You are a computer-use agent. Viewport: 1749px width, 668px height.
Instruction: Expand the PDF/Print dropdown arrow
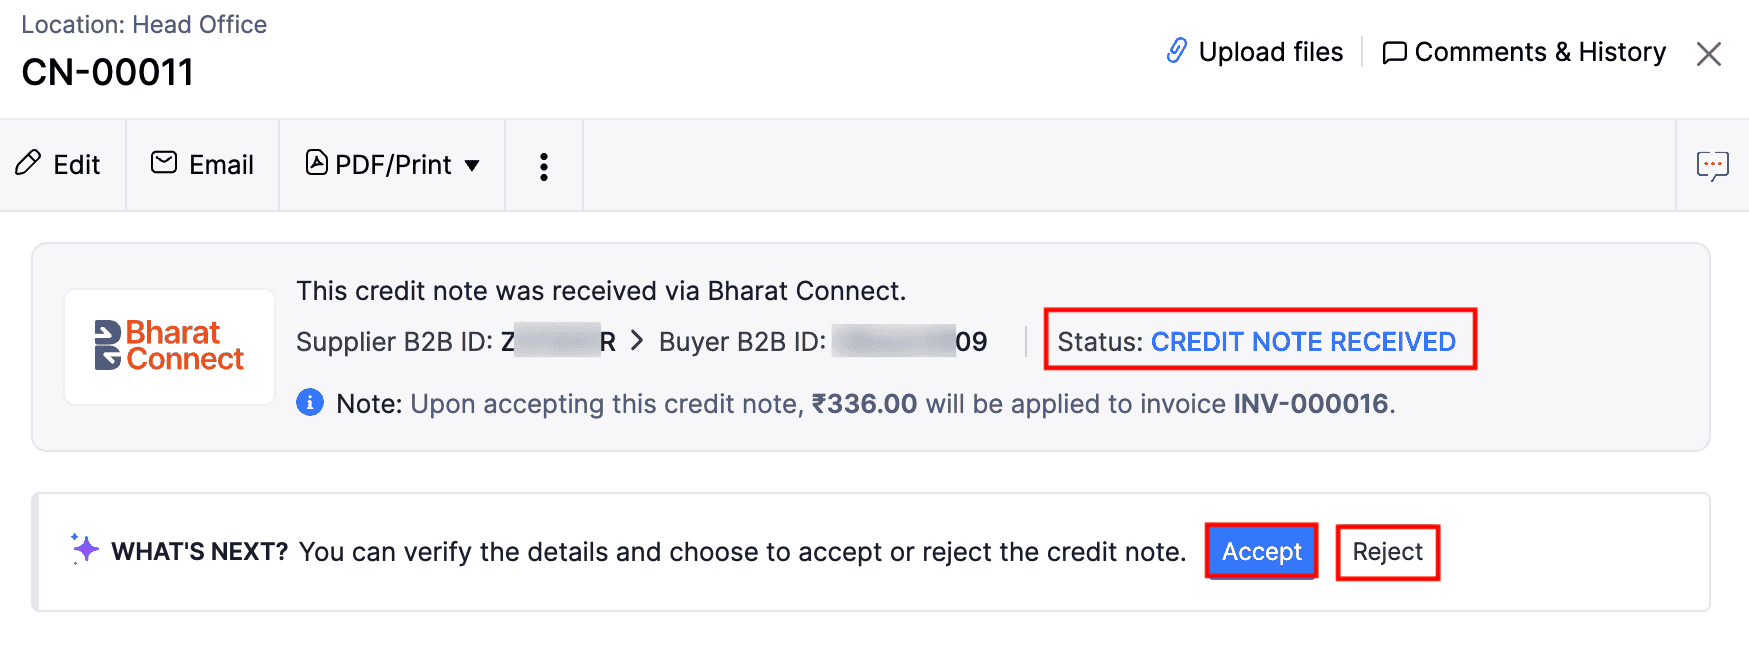(x=472, y=165)
